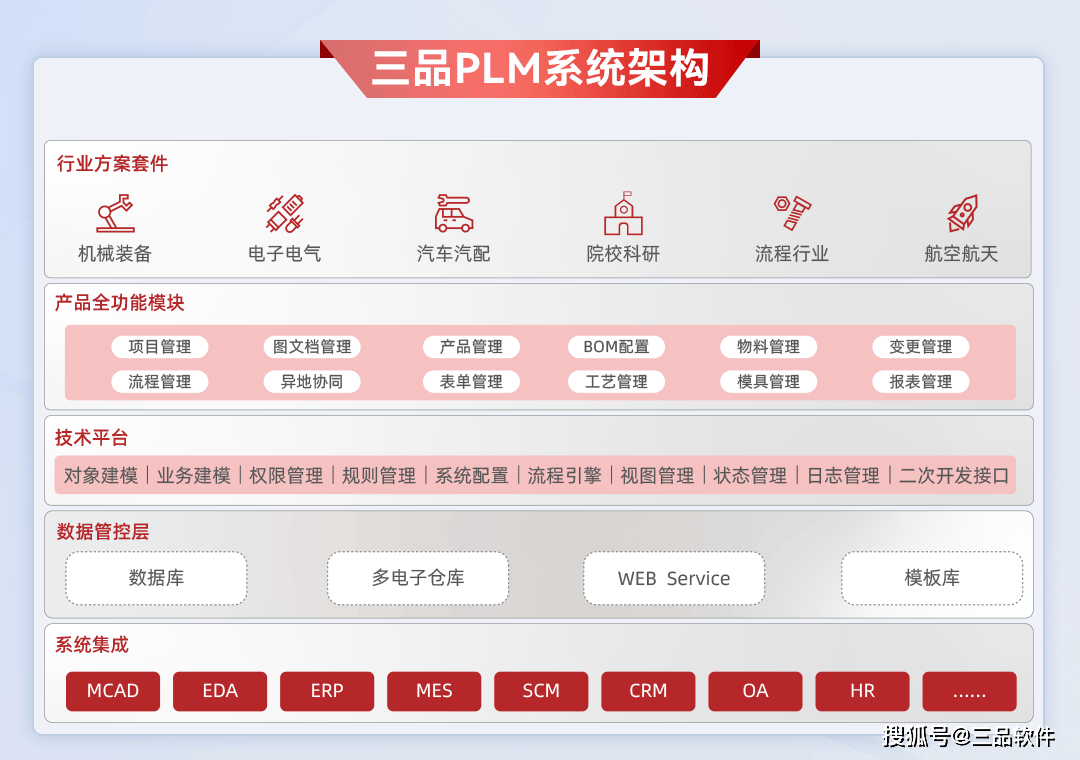Click the red CRM integration button
Image resolution: width=1080 pixels, height=760 pixels.
pos(648,691)
